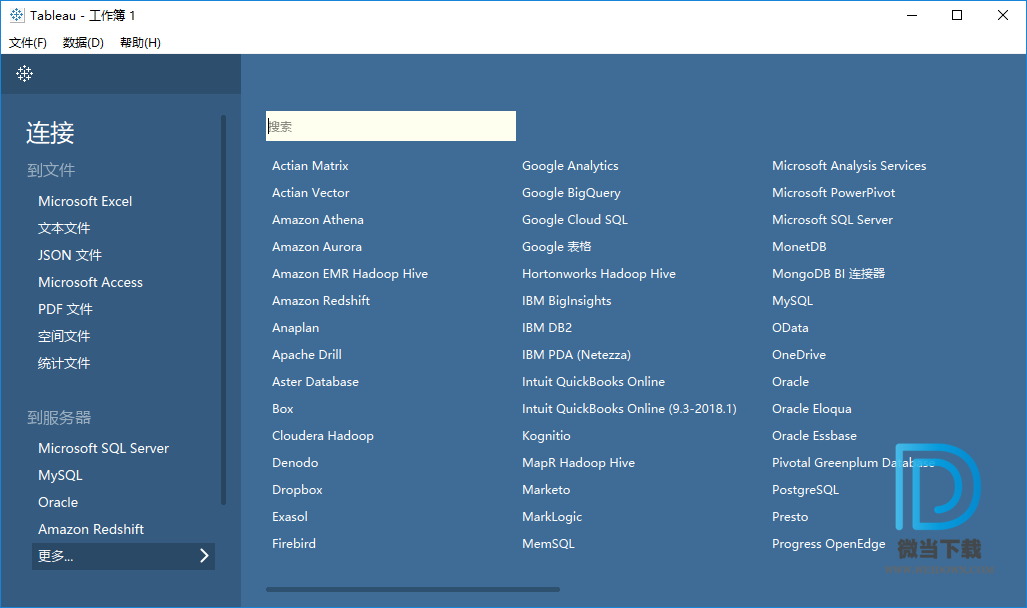Select 空间文件 connection
This screenshot has width=1027, height=608.
pyautogui.click(x=64, y=336)
